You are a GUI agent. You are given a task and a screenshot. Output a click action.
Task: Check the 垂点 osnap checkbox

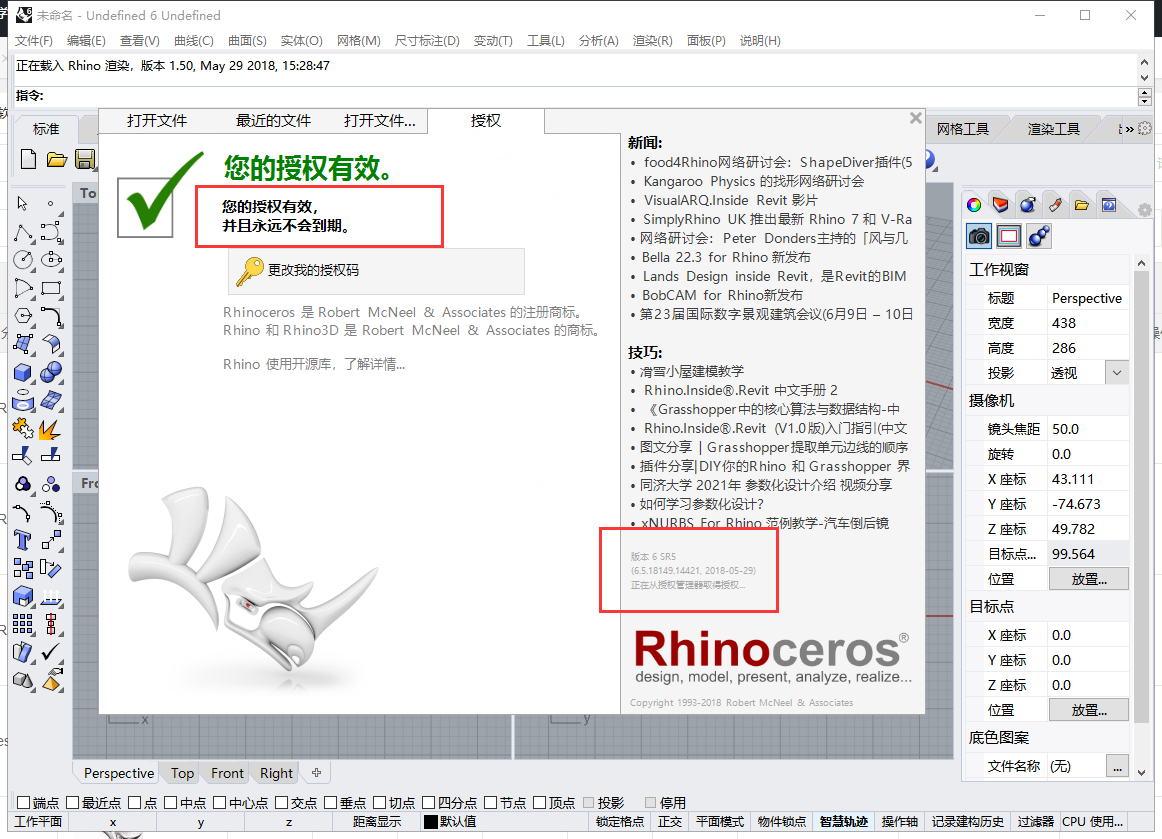[x=331, y=803]
